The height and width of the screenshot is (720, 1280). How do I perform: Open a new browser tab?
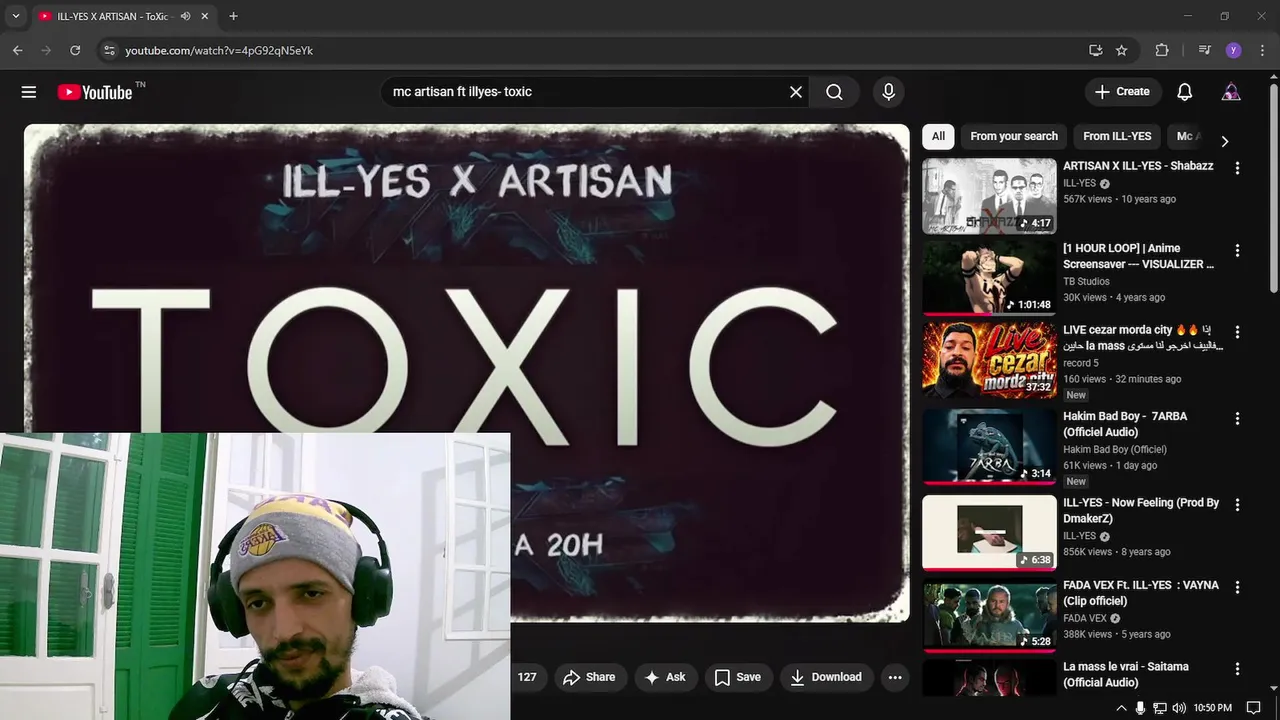pos(233,16)
